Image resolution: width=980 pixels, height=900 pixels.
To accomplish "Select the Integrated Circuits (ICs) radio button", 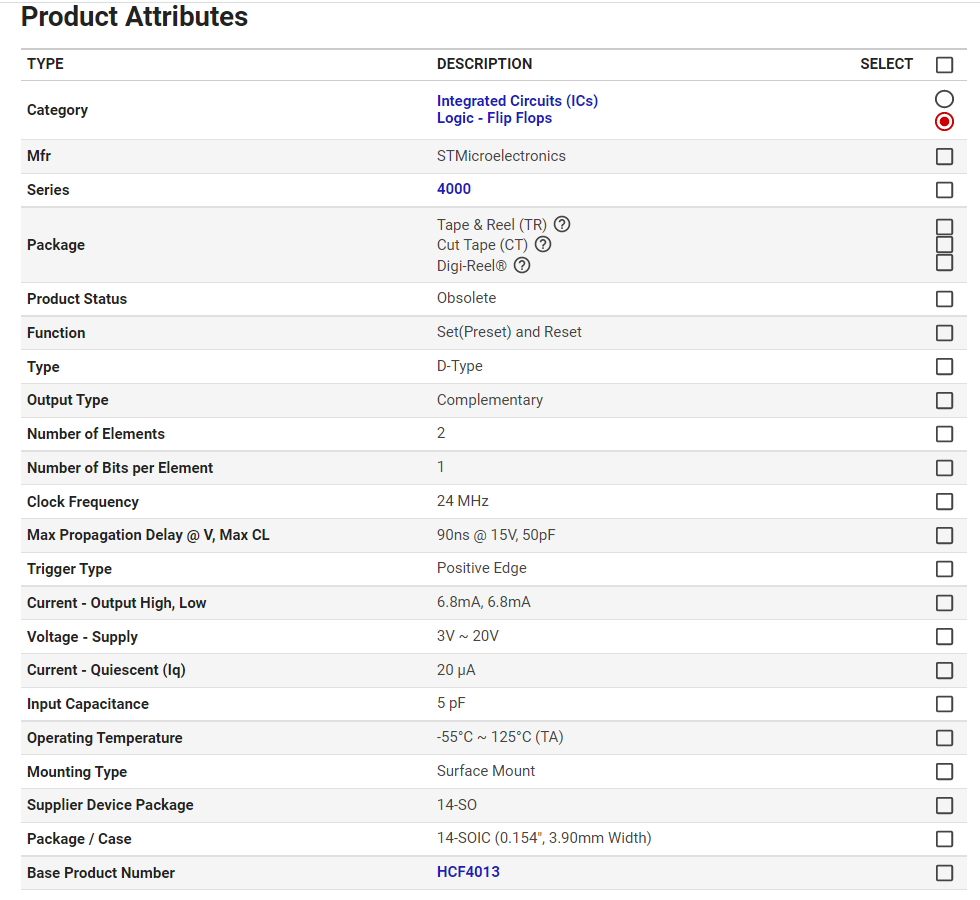I will pyautogui.click(x=944, y=99).
